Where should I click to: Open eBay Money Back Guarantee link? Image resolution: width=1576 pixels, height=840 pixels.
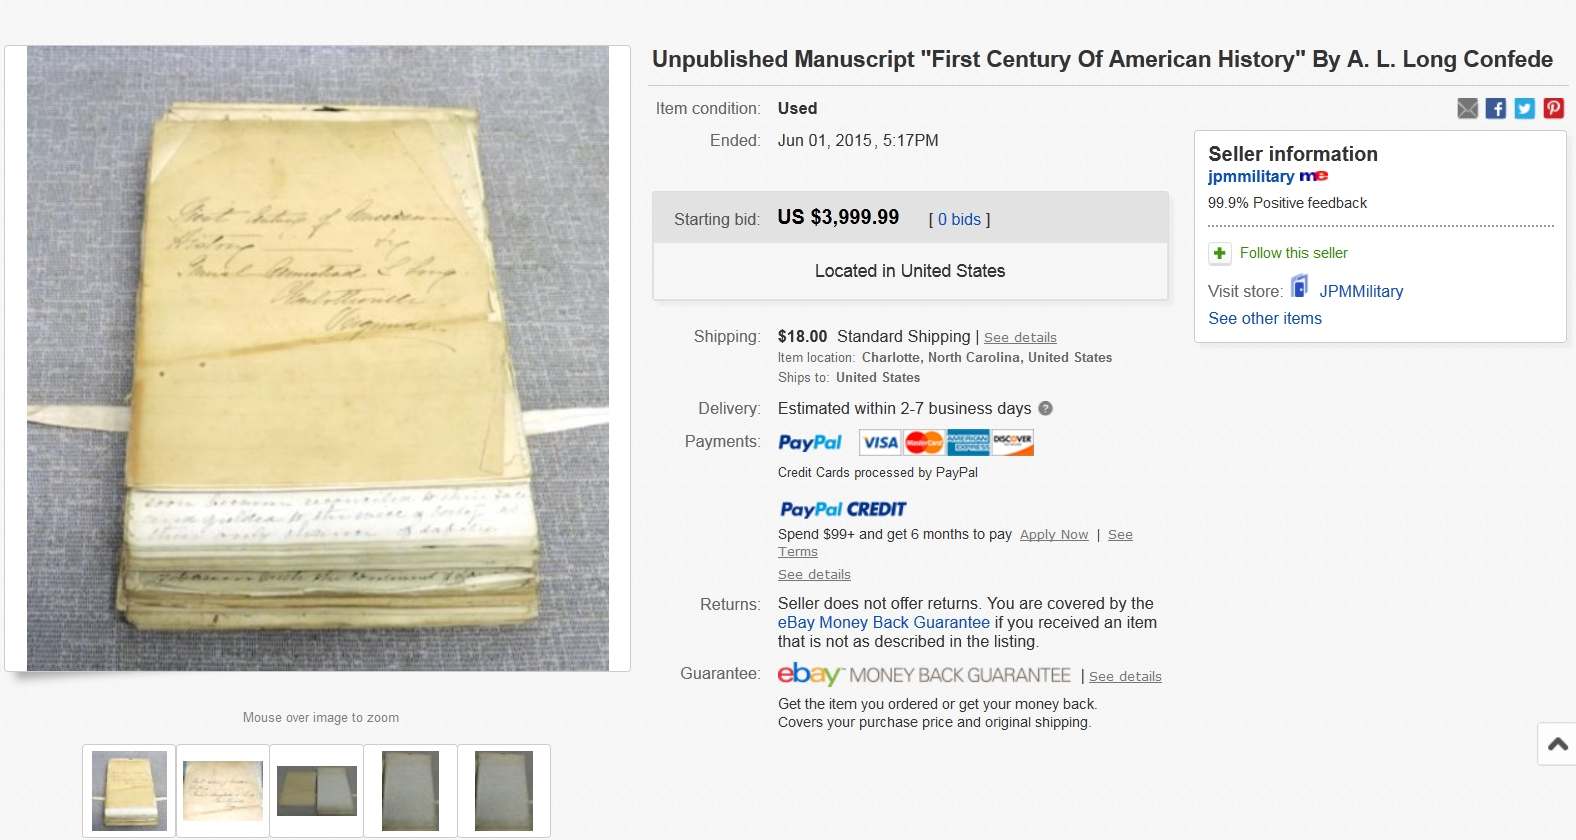coord(884,622)
